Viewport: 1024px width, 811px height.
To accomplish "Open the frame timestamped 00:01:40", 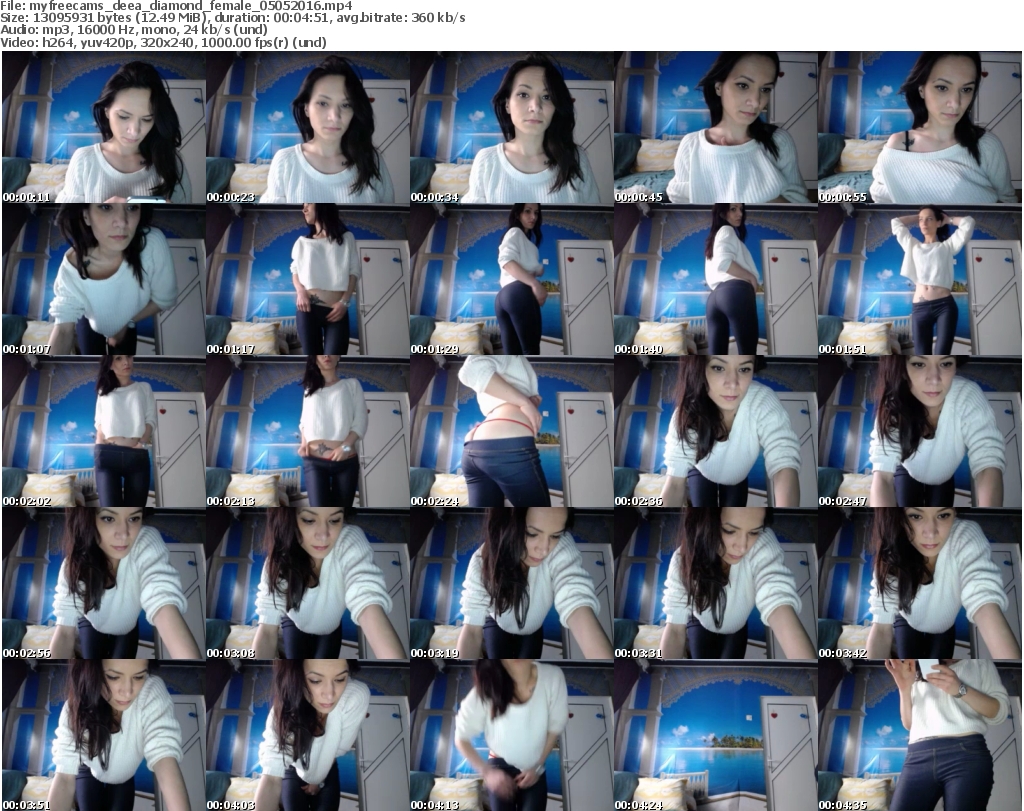I will (716, 279).
